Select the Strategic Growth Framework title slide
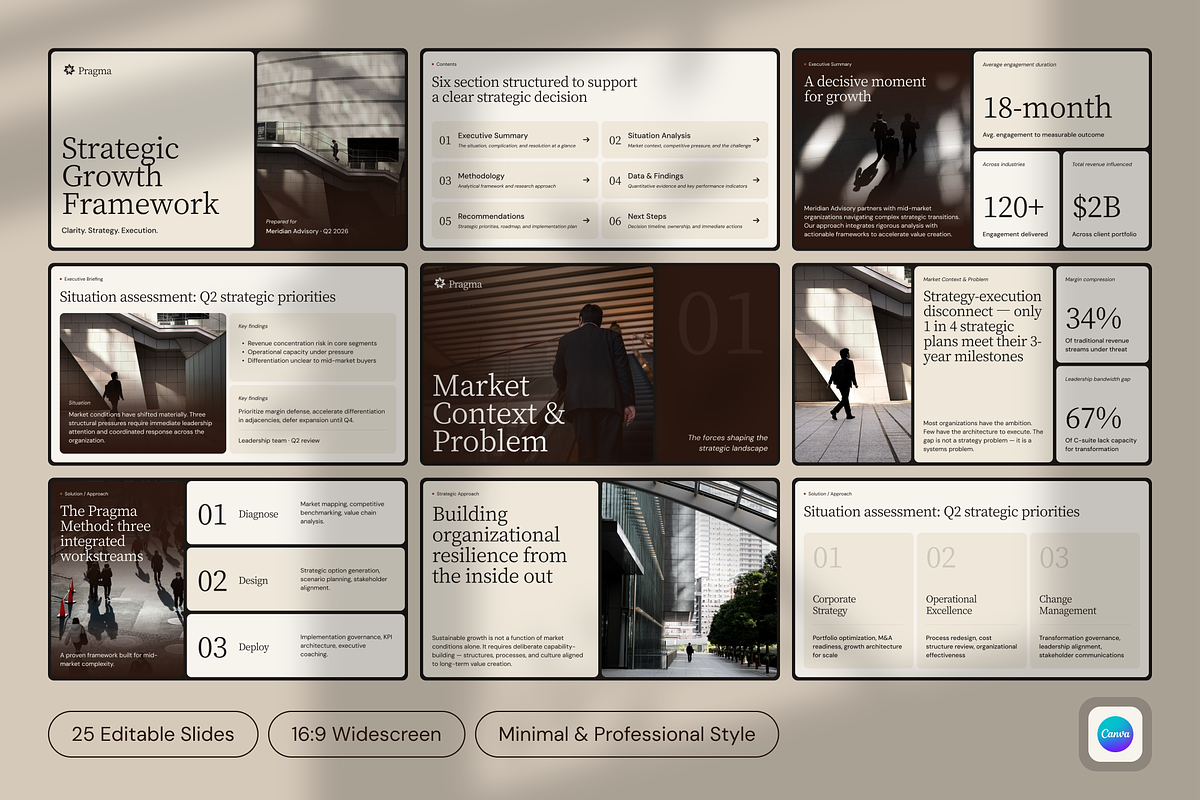The width and height of the screenshot is (1200, 800). (x=228, y=150)
